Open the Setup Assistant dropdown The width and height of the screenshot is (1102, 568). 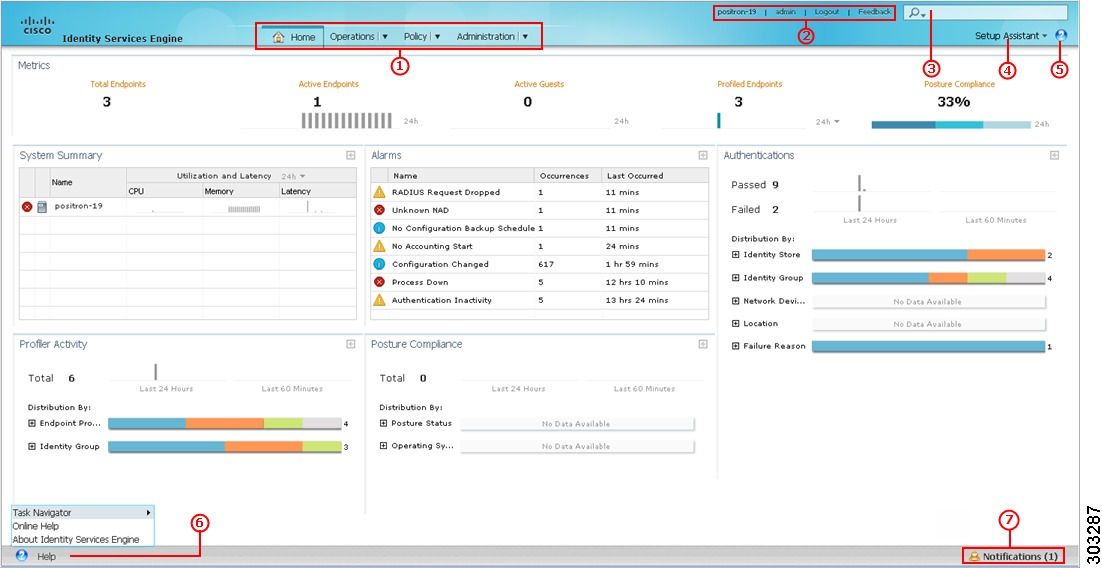coord(1011,35)
